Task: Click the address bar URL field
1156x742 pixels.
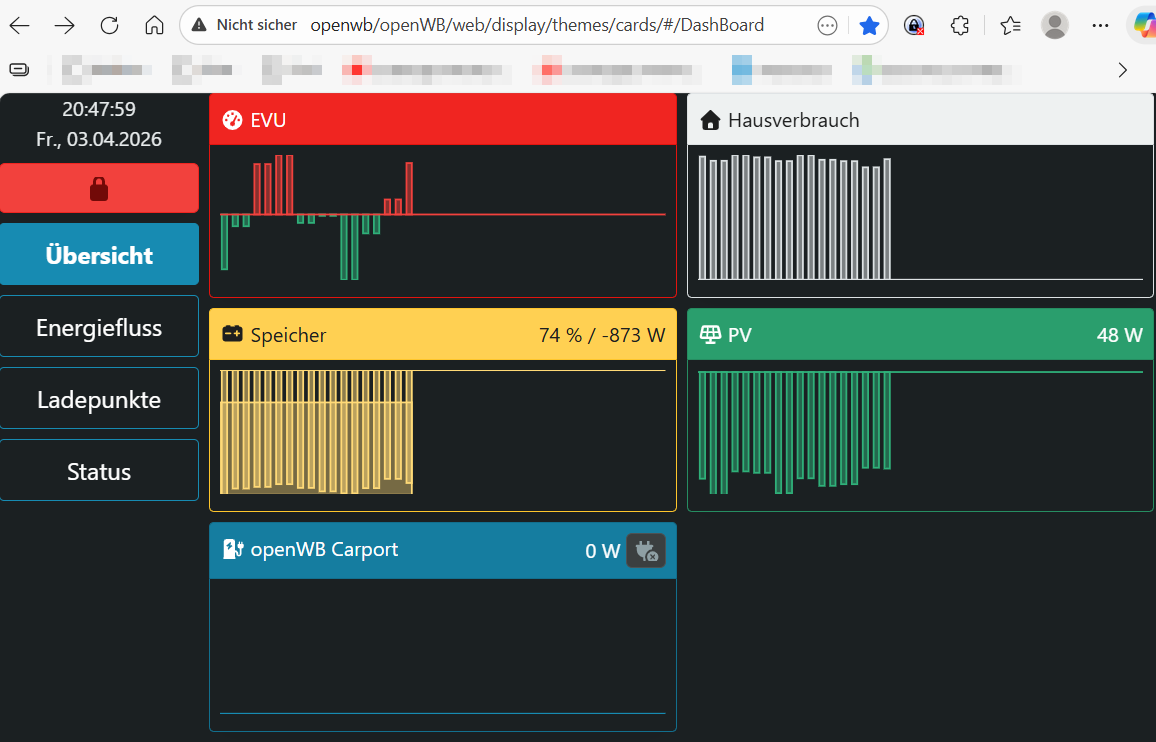Action: [x=537, y=25]
